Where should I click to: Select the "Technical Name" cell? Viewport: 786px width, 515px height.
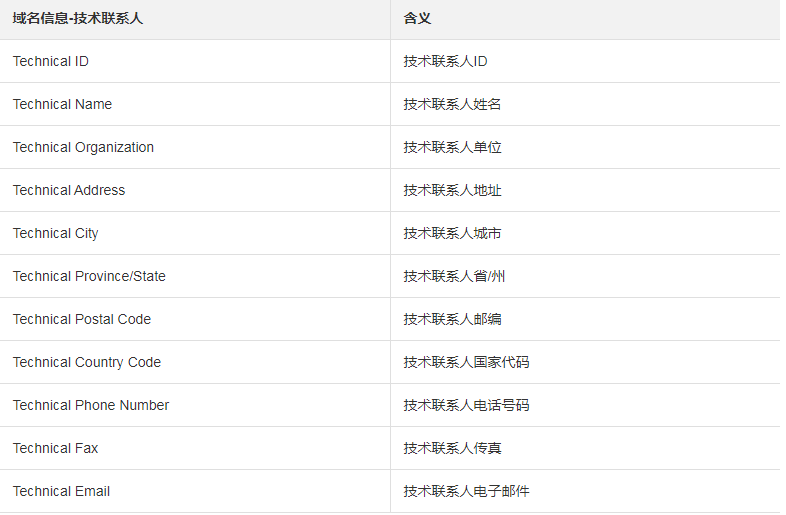point(63,105)
